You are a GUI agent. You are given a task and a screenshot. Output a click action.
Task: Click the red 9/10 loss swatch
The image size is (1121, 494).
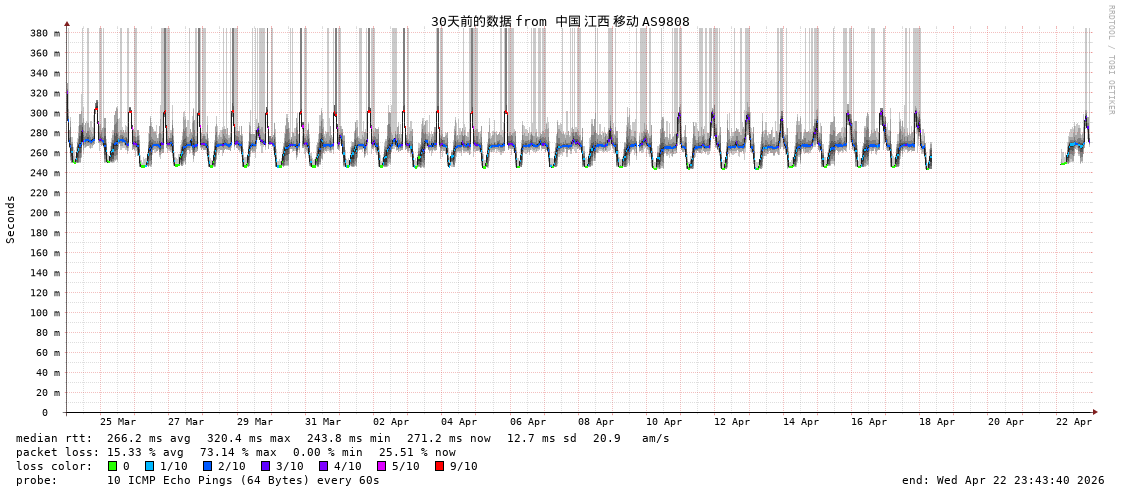coord(439,466)
